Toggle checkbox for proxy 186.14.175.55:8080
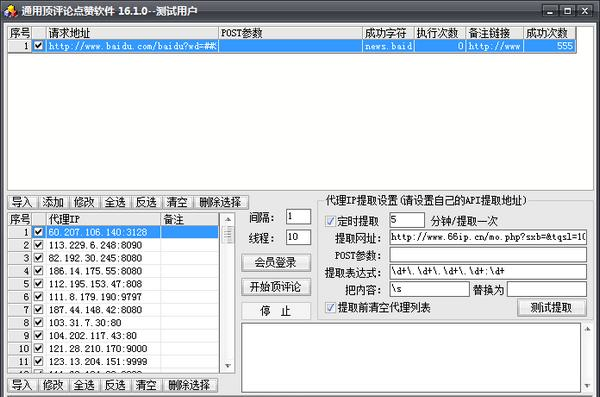This screenshot has width=600, height=397. tap(38, 271)
